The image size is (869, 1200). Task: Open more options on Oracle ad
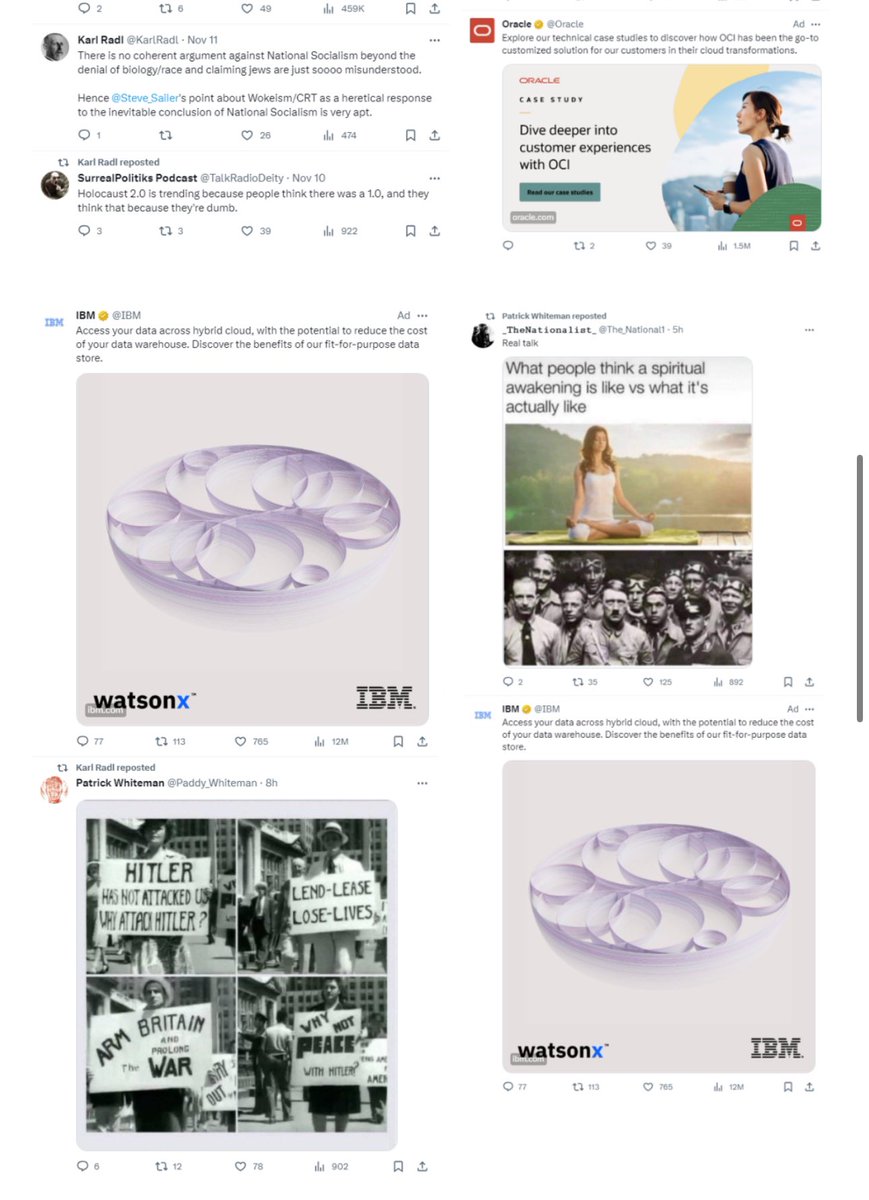pyautogui.click(x=817, y=23)
